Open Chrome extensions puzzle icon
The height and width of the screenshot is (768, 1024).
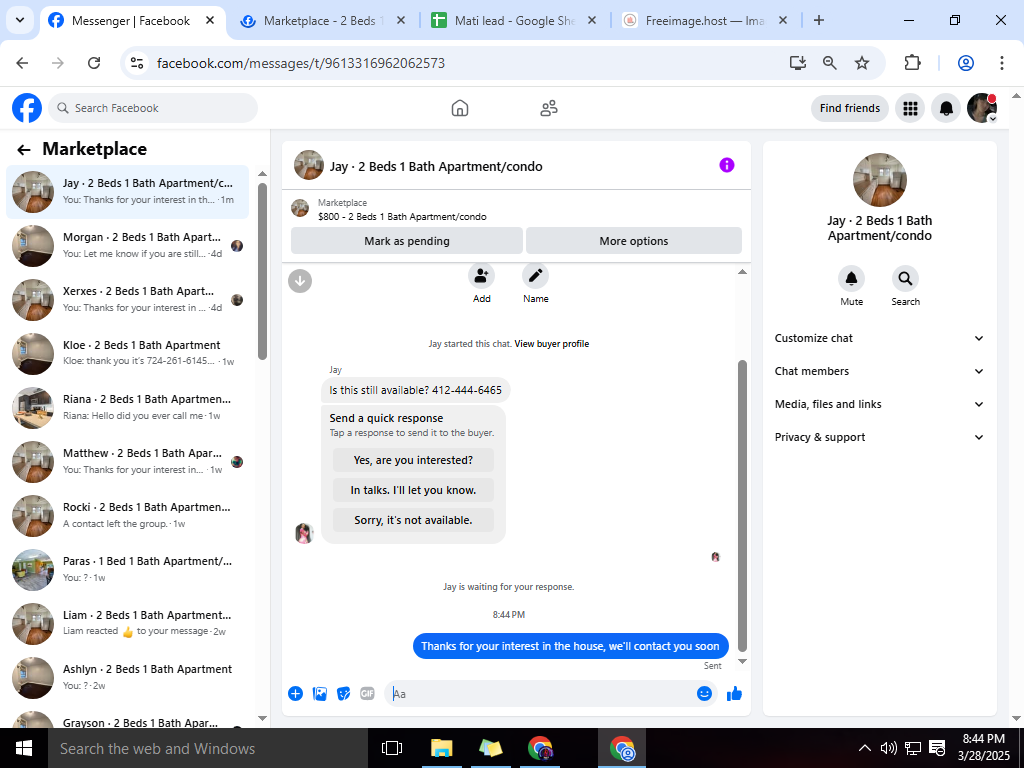tap(912, 63)
